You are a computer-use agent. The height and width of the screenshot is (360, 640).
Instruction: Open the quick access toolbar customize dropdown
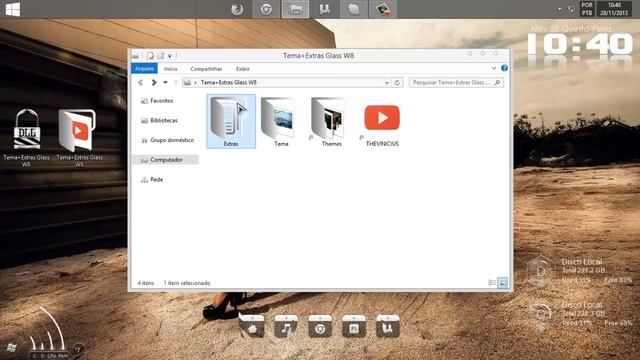point(170,56)
